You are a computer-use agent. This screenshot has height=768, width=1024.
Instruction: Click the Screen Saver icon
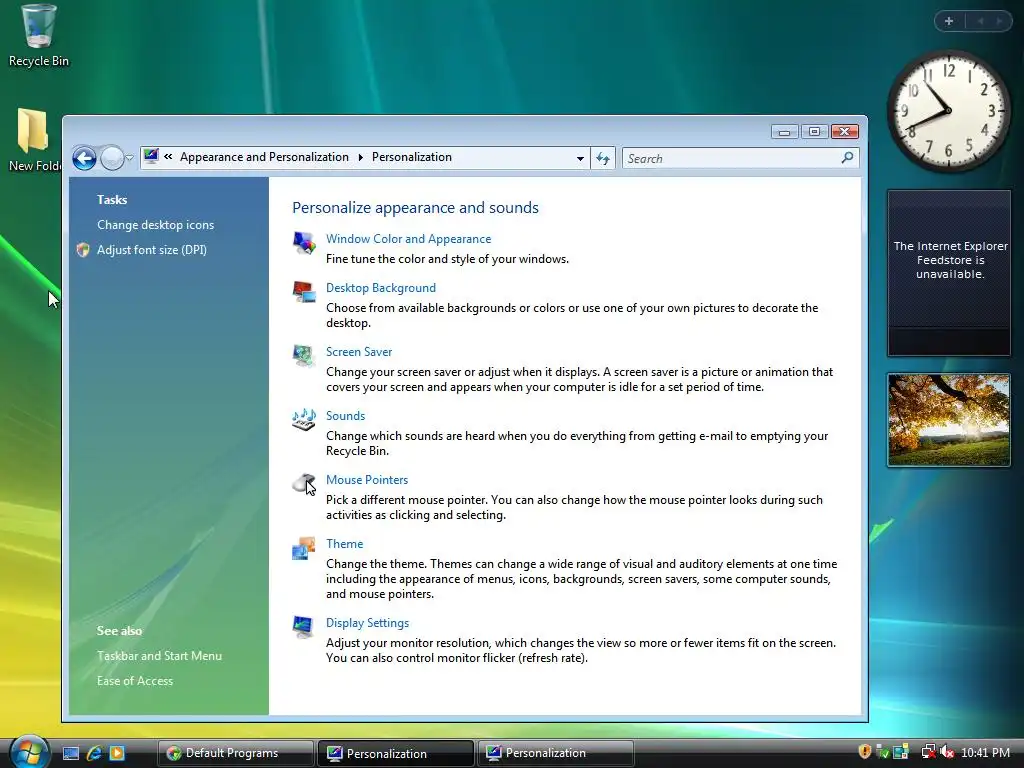point(304,356)
